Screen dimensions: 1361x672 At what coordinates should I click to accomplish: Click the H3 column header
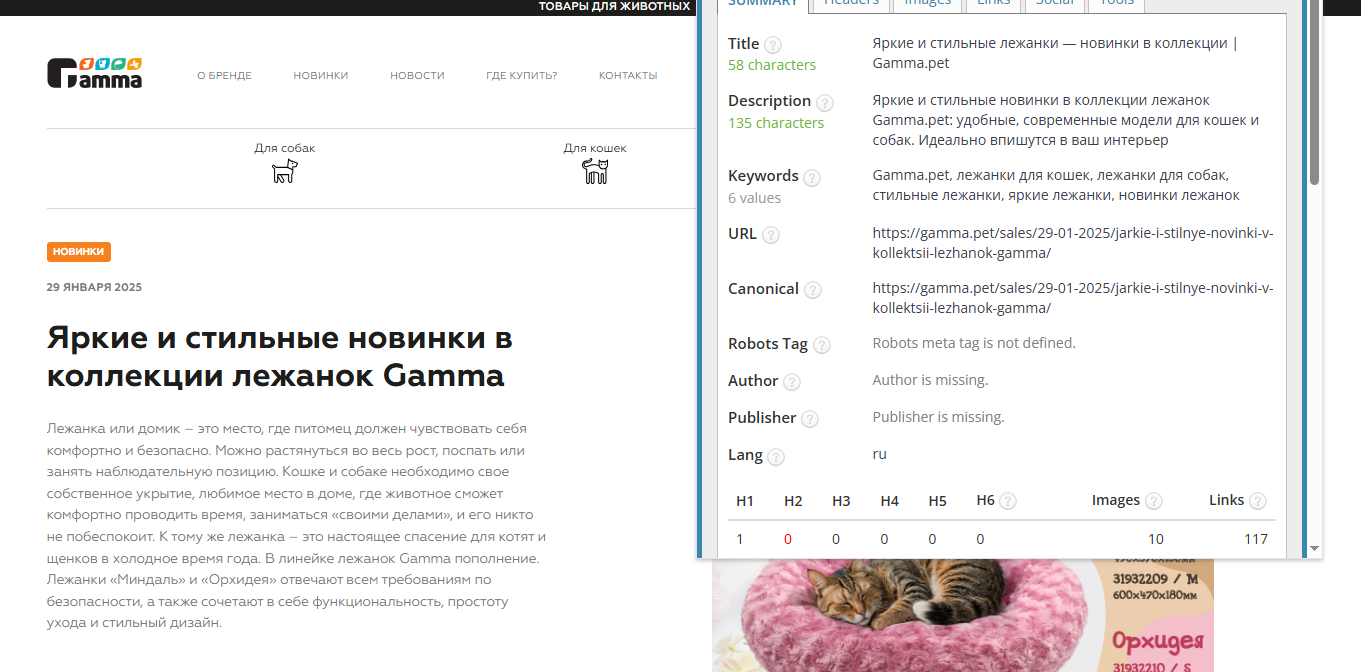pyautogui.click(x=841, y=501)
